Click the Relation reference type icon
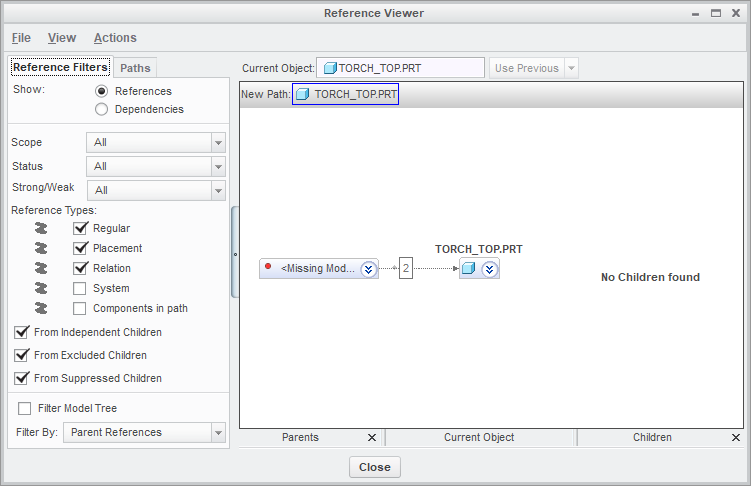The height and width of the screenshot is (486, 751). coord(41,268)
